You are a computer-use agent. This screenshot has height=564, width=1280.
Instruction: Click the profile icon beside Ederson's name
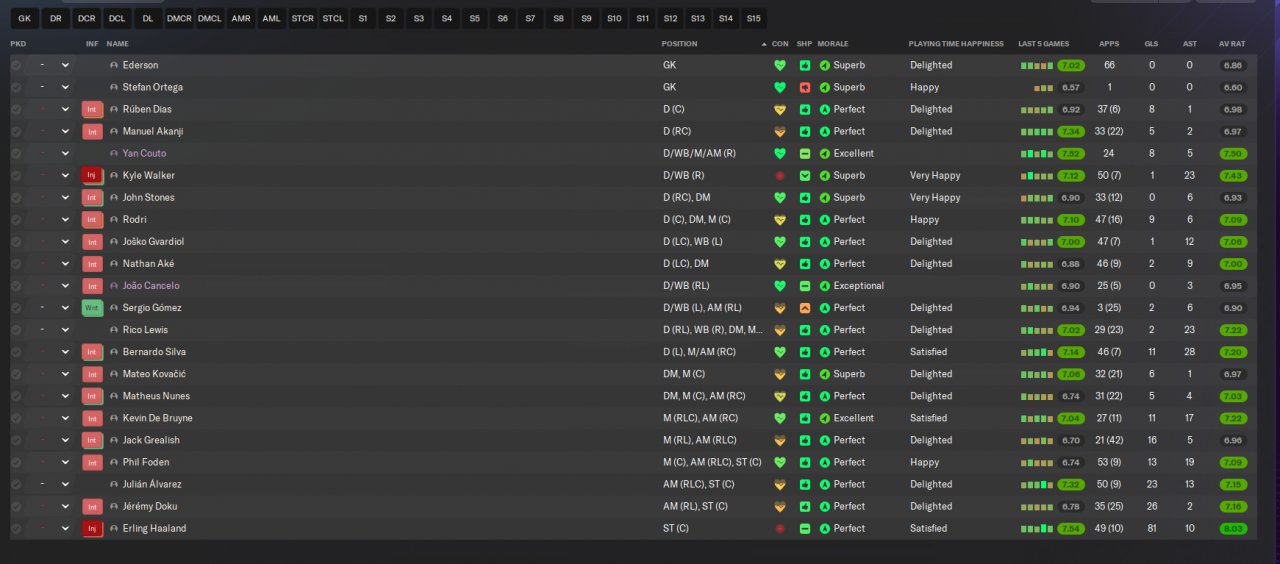pyautogui.click(x=114, y=65)
